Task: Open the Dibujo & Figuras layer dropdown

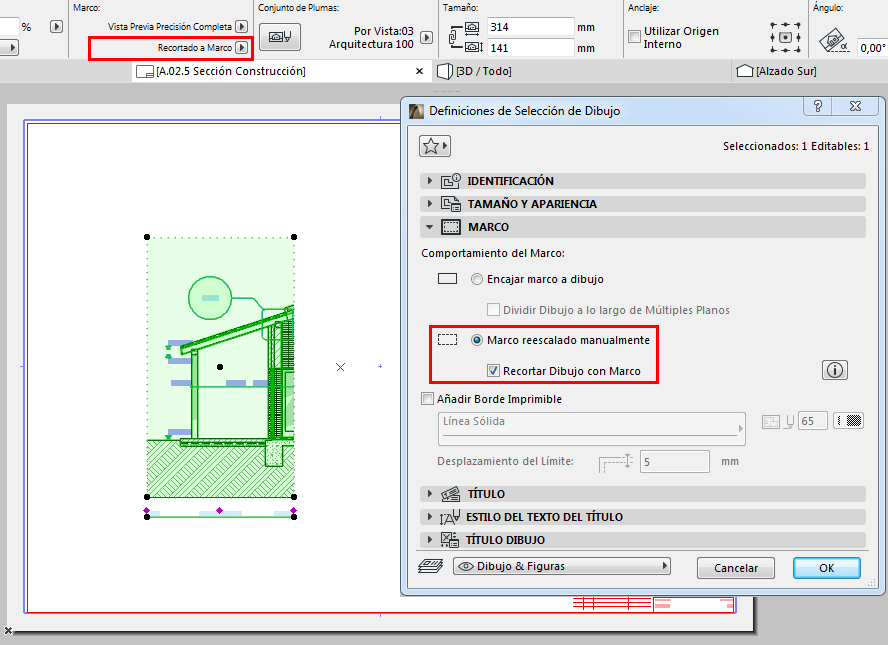Action: (x=562, y=566)
